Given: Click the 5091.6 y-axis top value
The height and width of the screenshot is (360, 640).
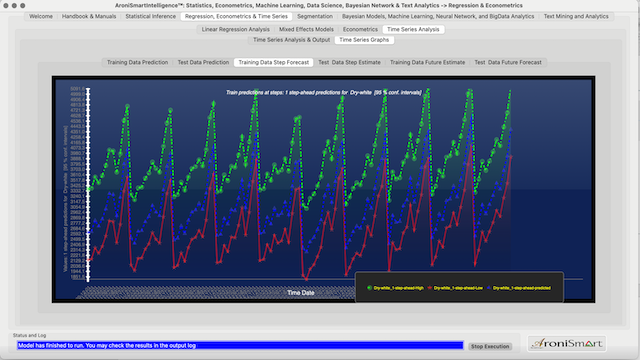Looking at the screenshot, I should (x=77, y=89).
